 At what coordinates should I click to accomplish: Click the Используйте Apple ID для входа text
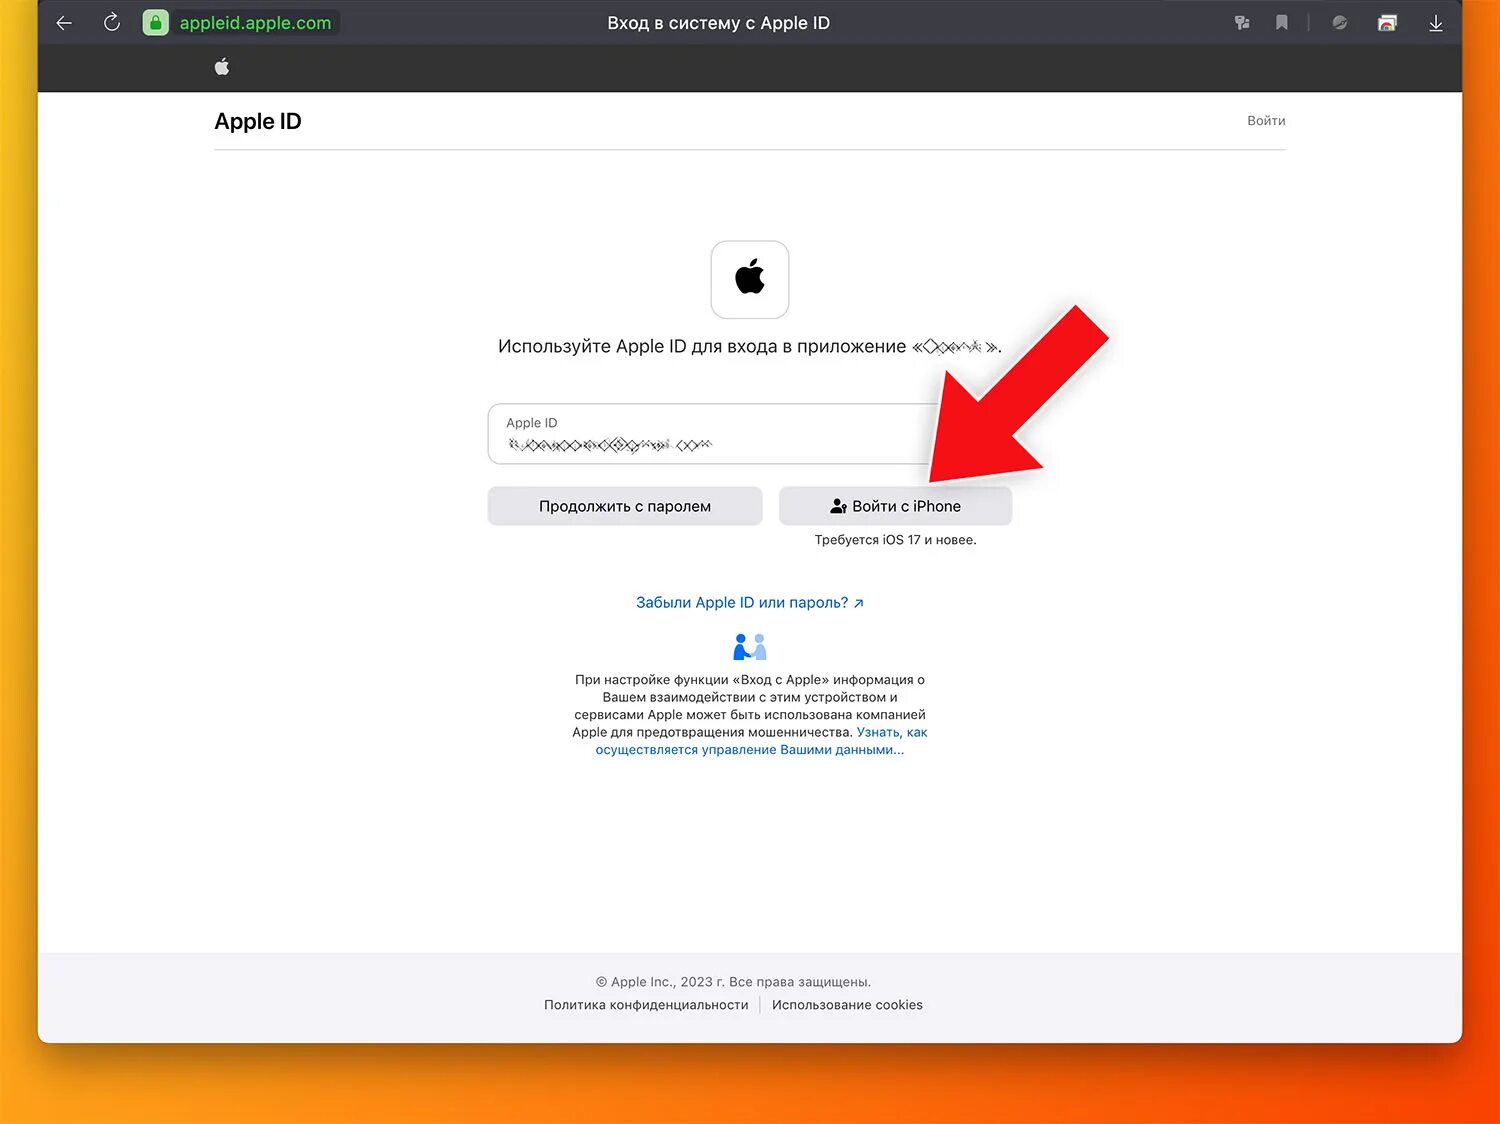[x=750, y=346]
